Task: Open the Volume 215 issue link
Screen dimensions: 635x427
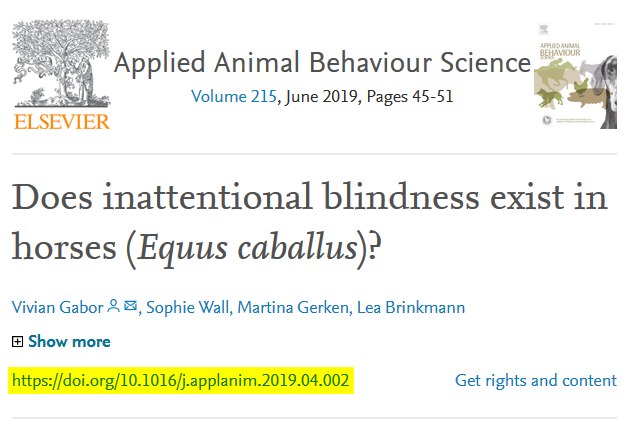Action: click(235, 98)
